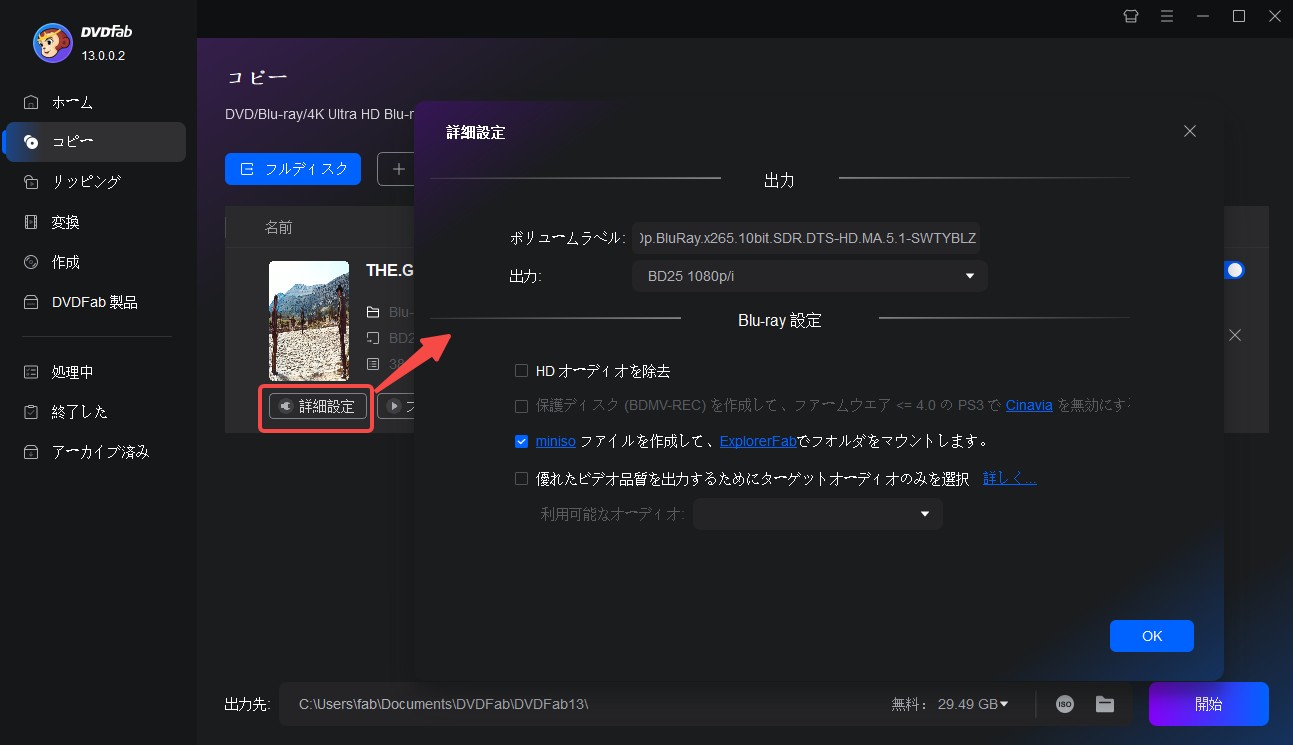1293x745 pixels.
Task: Tick the 保護ディスク (BDMV-REC) checkbox
Action: coord(521,406)
